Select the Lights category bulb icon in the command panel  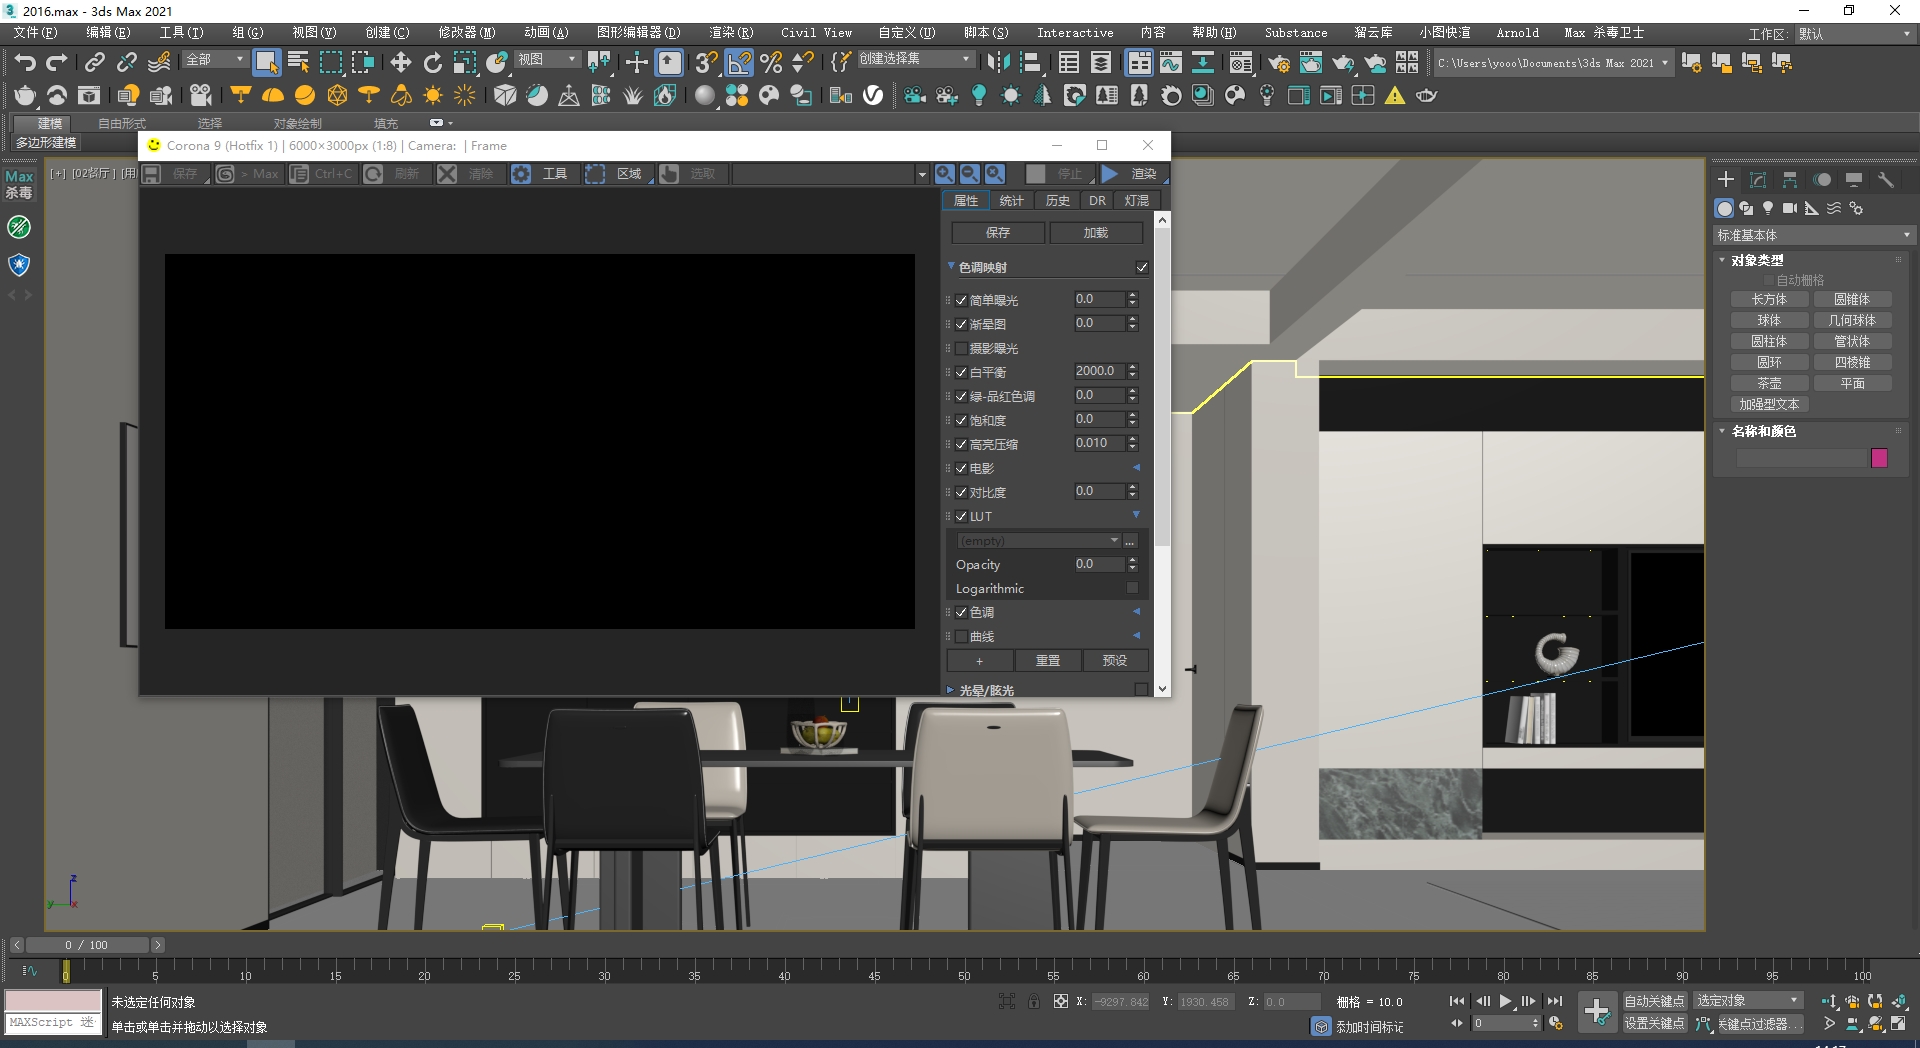[x=1768, y=208]
